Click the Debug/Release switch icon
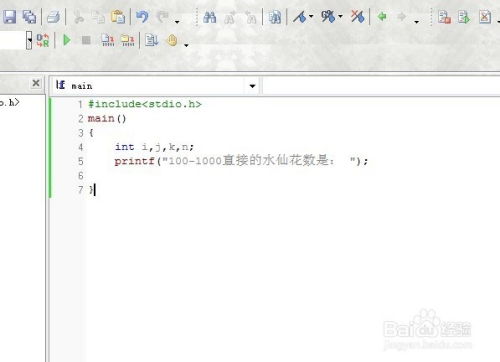The height and width of the screenshot is (362, 500). click(43, 40)
